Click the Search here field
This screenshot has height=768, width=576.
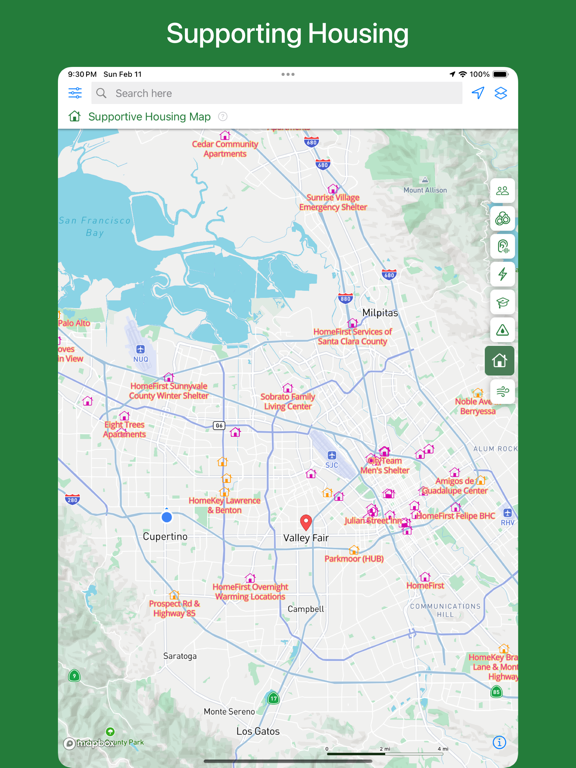277,93
